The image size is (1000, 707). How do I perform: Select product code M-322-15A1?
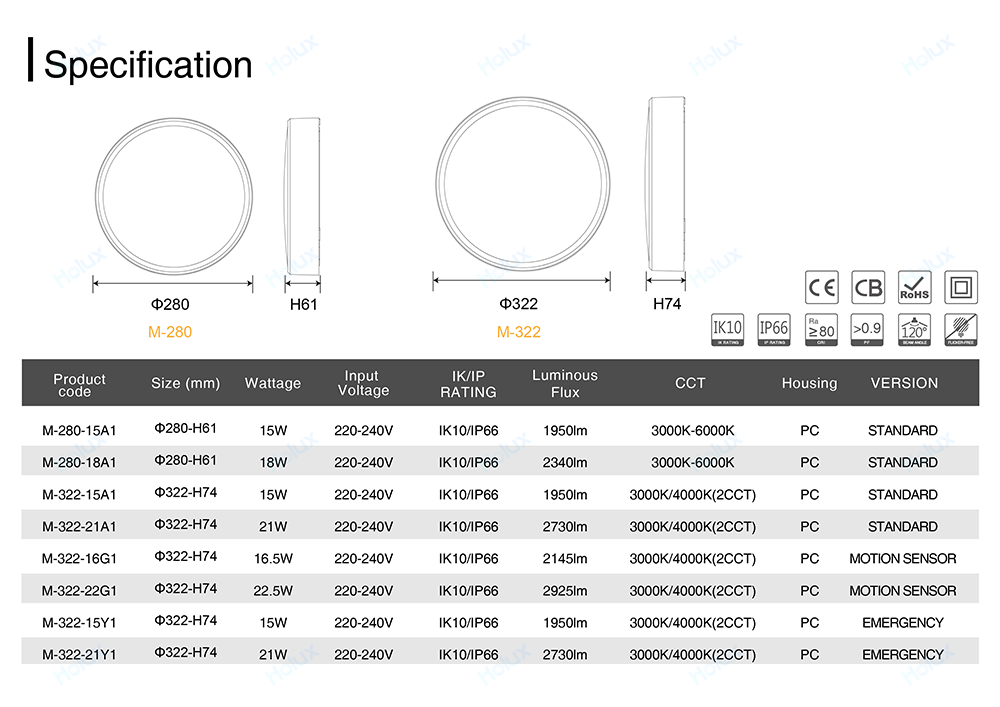79,495
